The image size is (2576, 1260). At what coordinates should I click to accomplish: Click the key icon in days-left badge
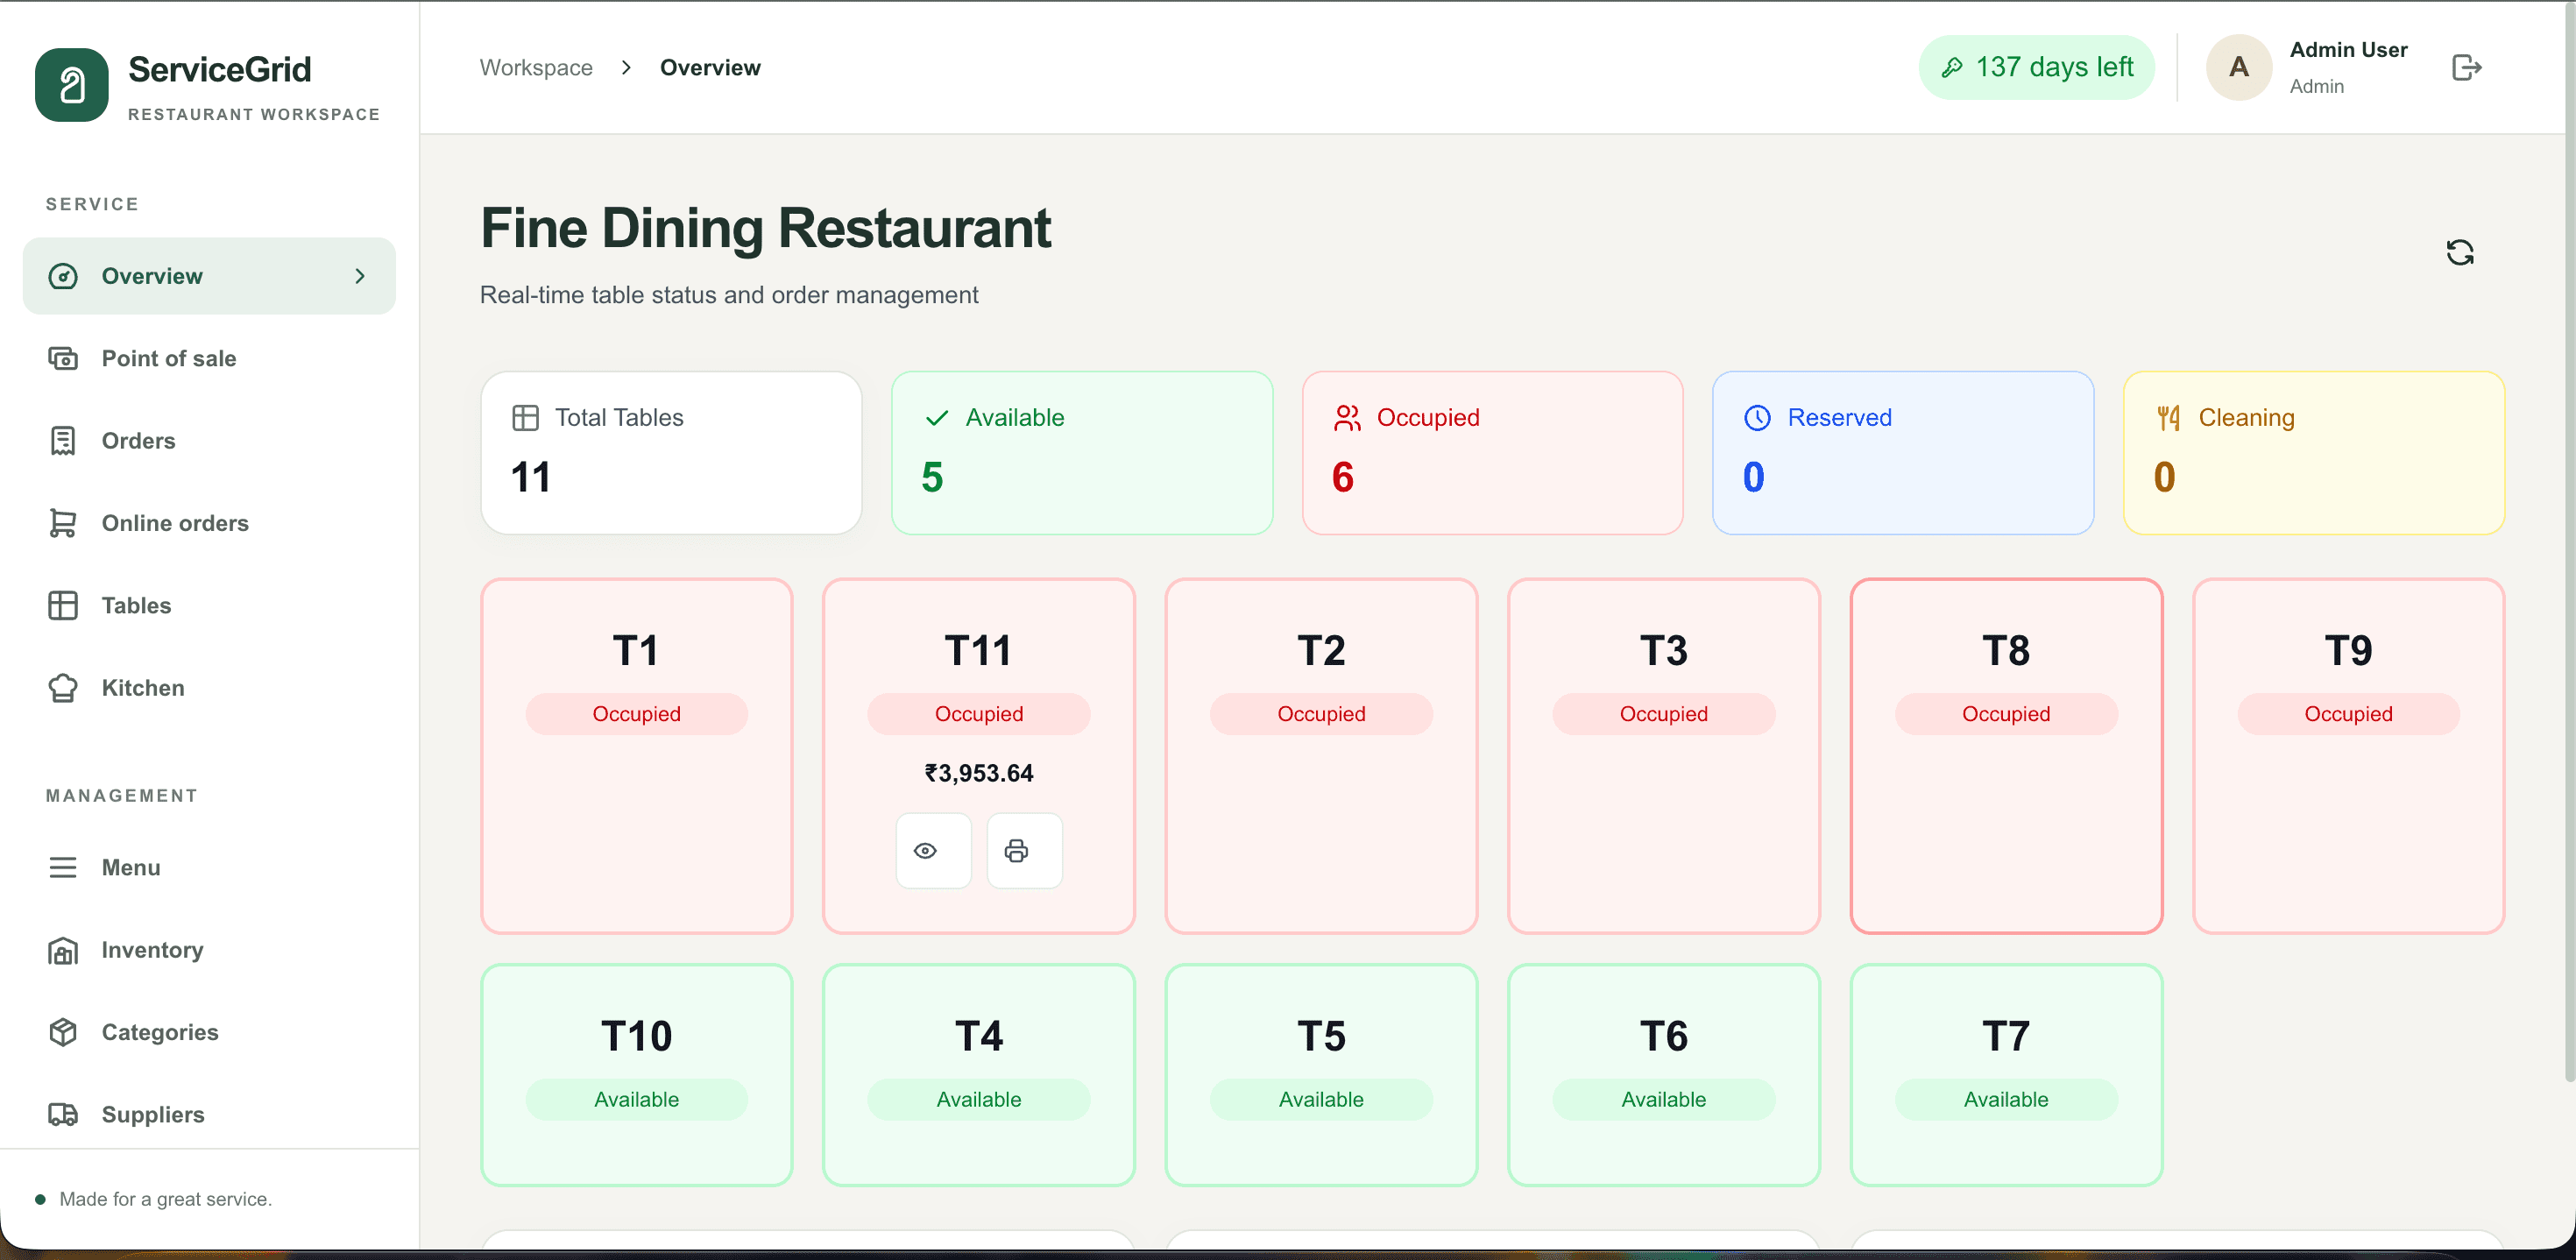1951,67
